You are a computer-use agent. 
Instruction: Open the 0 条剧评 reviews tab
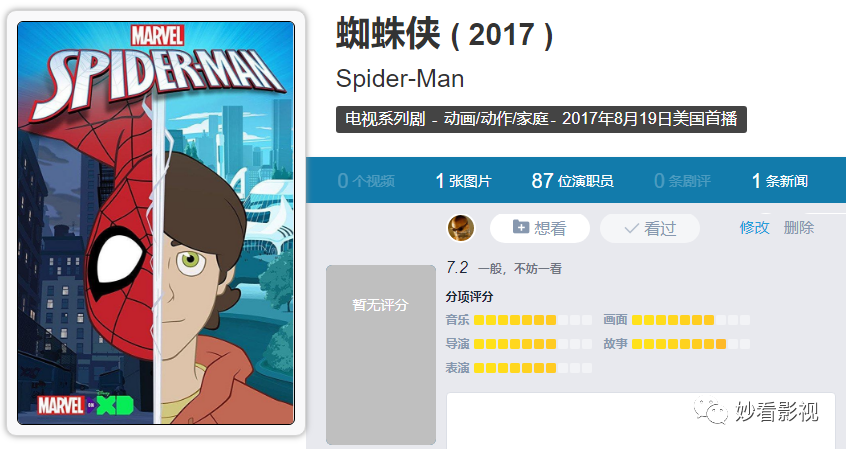click(x=682, y=181)
